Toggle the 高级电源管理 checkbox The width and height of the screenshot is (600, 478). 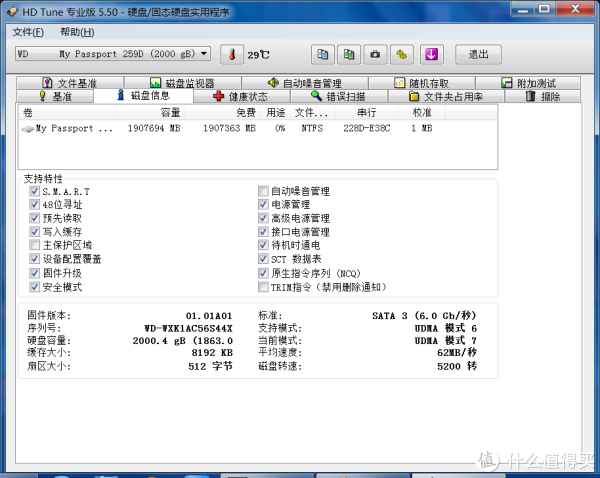pos(263,218)
